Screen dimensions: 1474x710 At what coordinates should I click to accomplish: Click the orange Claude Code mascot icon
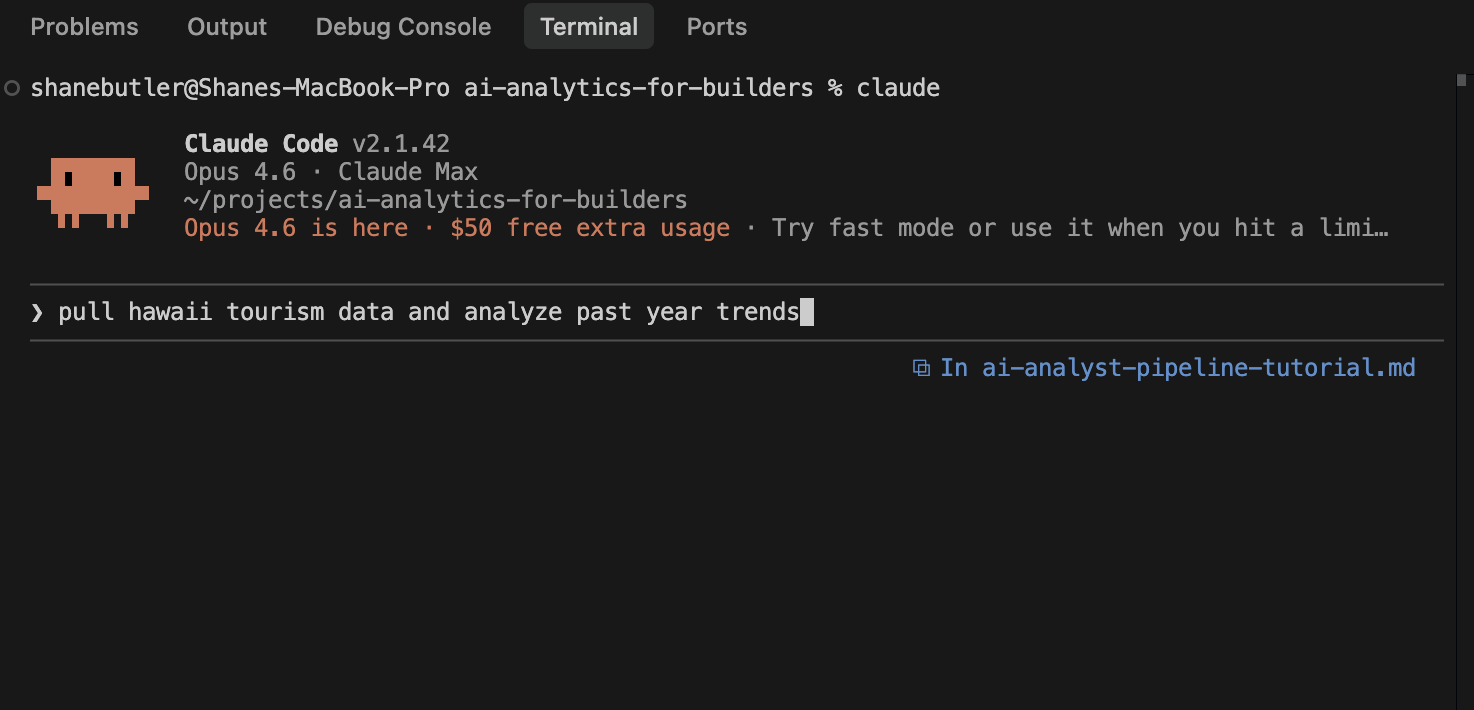pyautogui.click(x=92, y=190)
